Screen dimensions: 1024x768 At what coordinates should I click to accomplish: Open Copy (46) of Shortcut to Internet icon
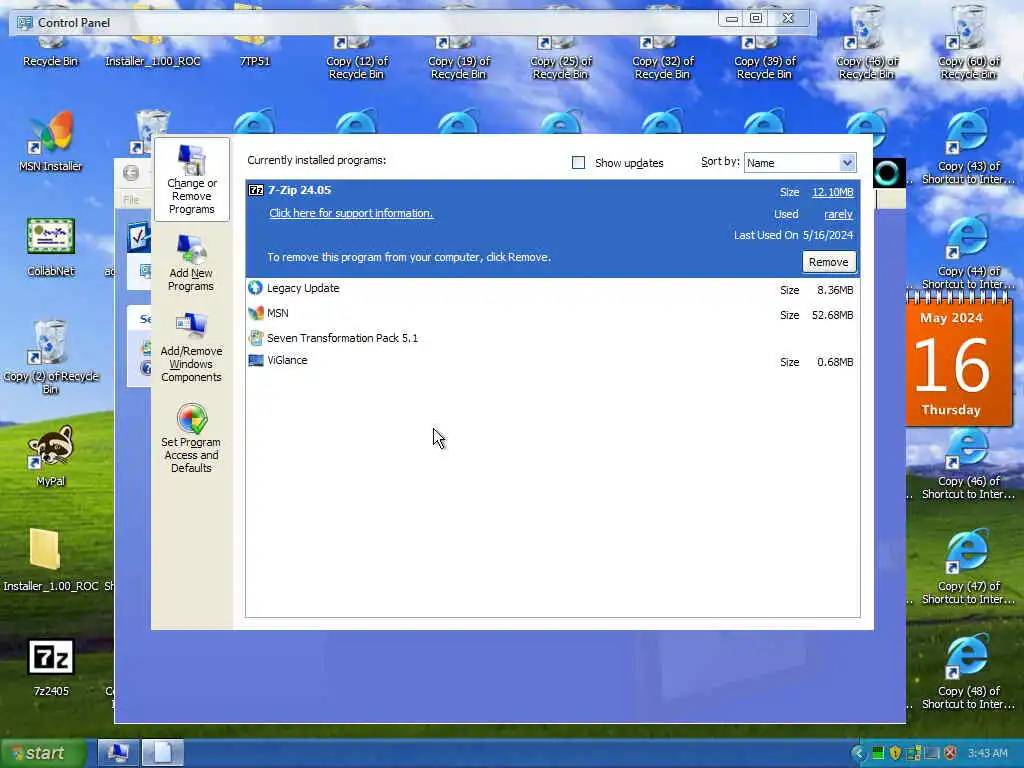pyautogui.click(x=968, y=463)
